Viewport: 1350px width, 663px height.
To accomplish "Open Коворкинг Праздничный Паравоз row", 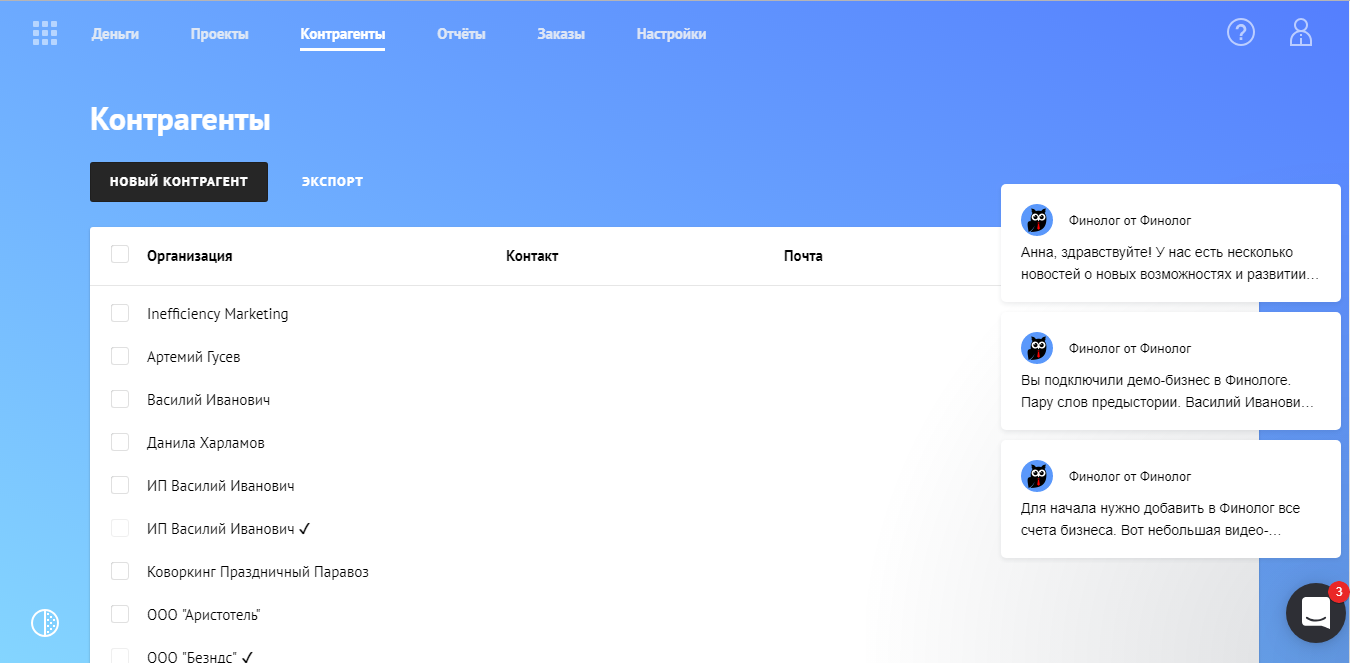I will pyautogui.click(x=258, y=572).
